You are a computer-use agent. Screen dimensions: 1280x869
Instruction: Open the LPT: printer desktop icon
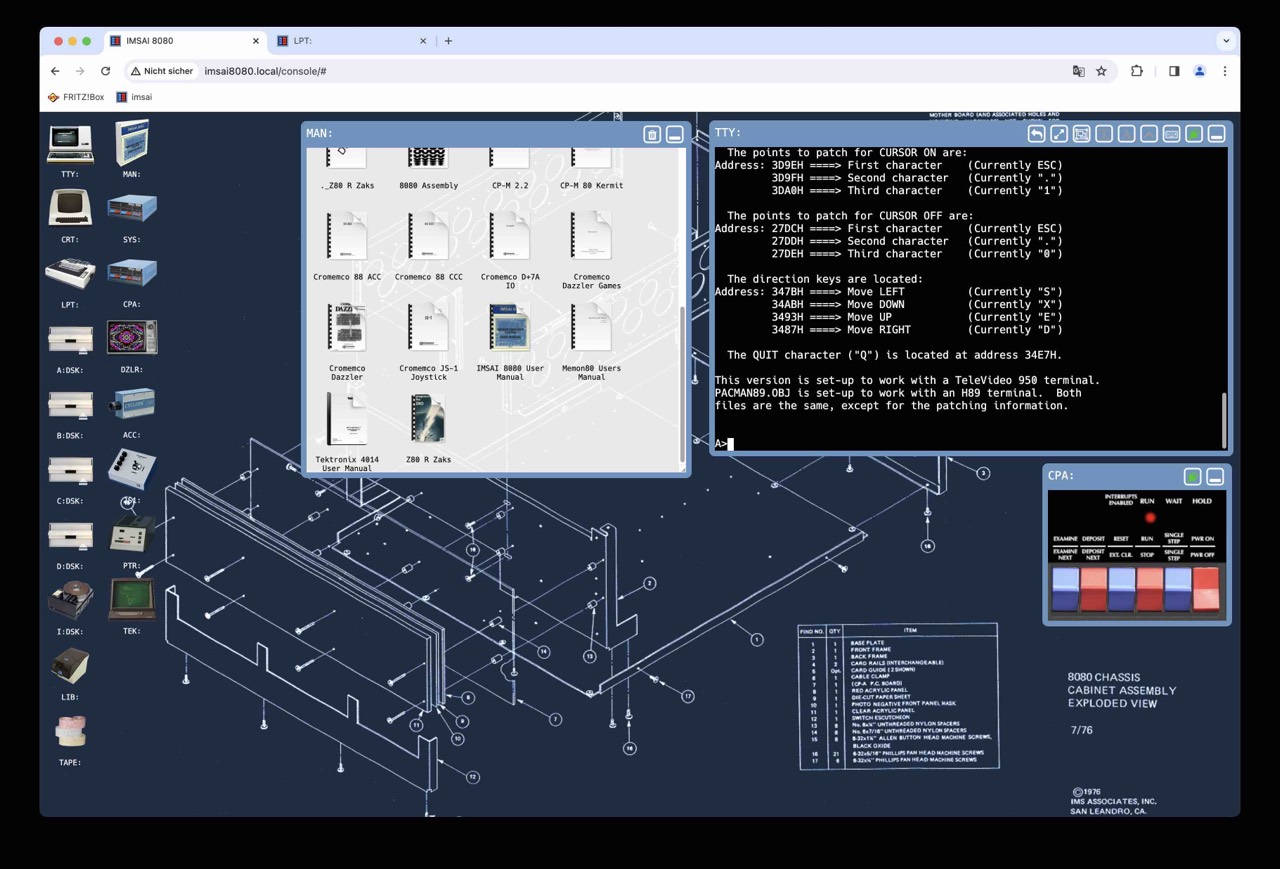(x=70, y=273)
